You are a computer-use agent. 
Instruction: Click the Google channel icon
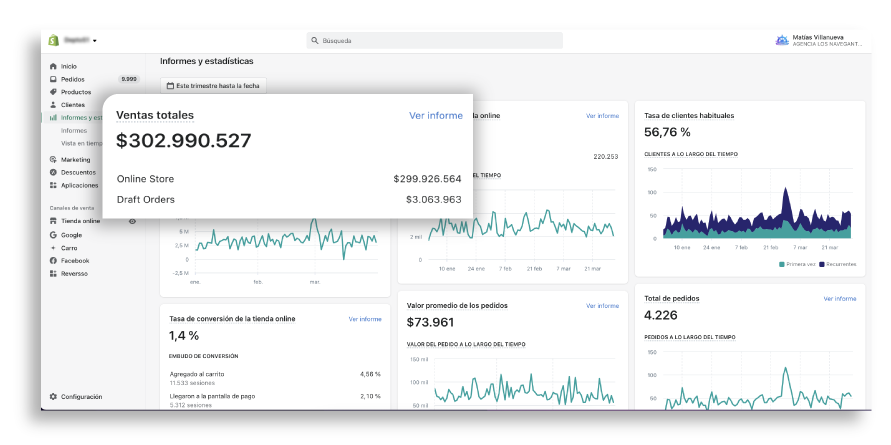tap(53, 235)
